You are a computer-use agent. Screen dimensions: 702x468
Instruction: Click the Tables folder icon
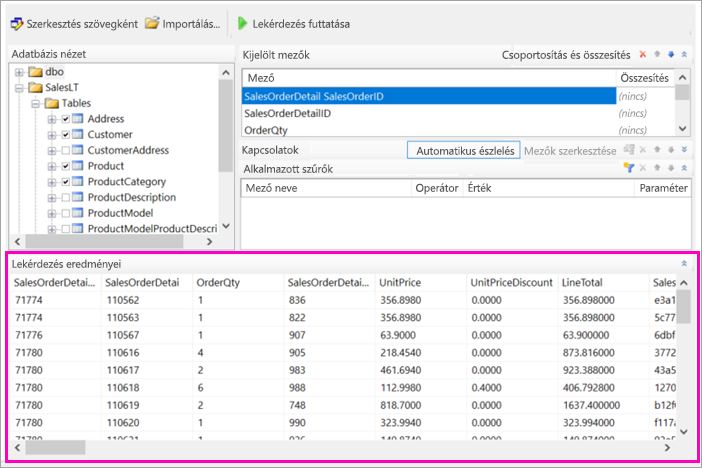pyautogui.click(x=52, y=103)
